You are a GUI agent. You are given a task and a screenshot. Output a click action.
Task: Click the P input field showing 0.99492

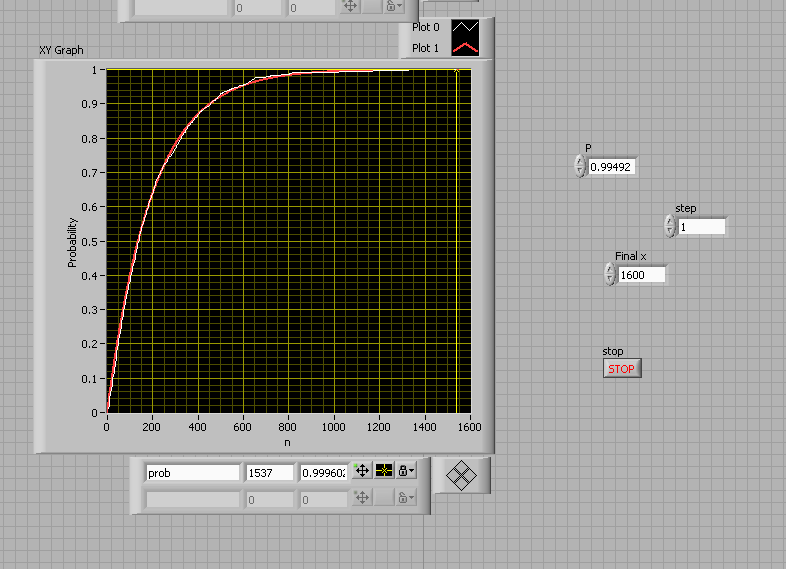coord(610,167)
